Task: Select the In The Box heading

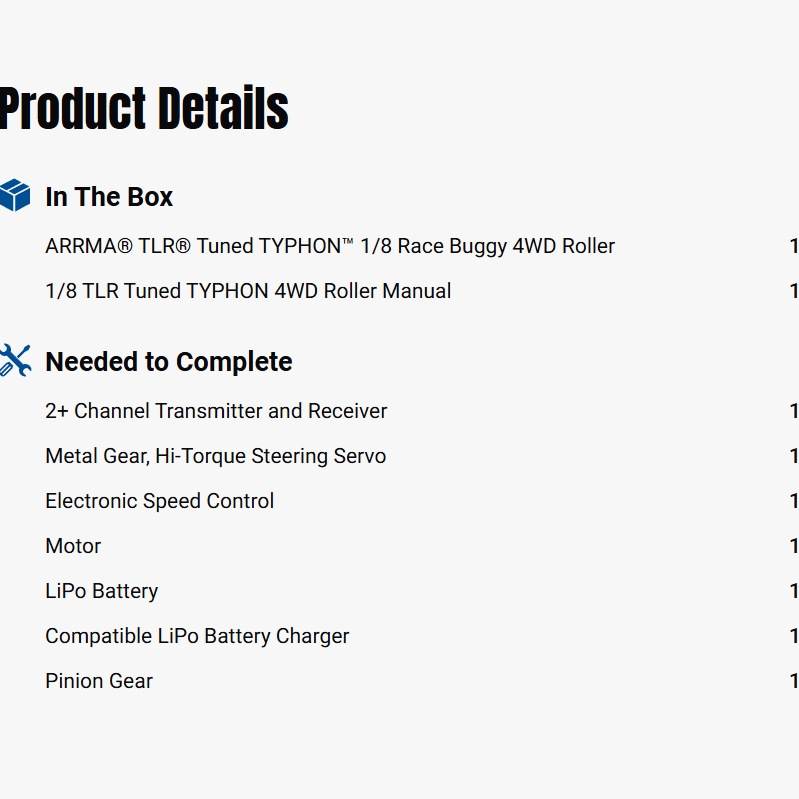Action: point(109,197)
